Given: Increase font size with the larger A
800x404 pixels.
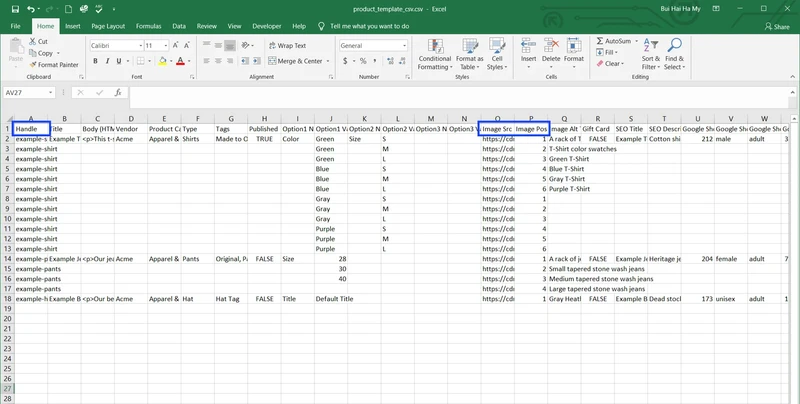Looking at the screenshot, I should pos(176,45).
